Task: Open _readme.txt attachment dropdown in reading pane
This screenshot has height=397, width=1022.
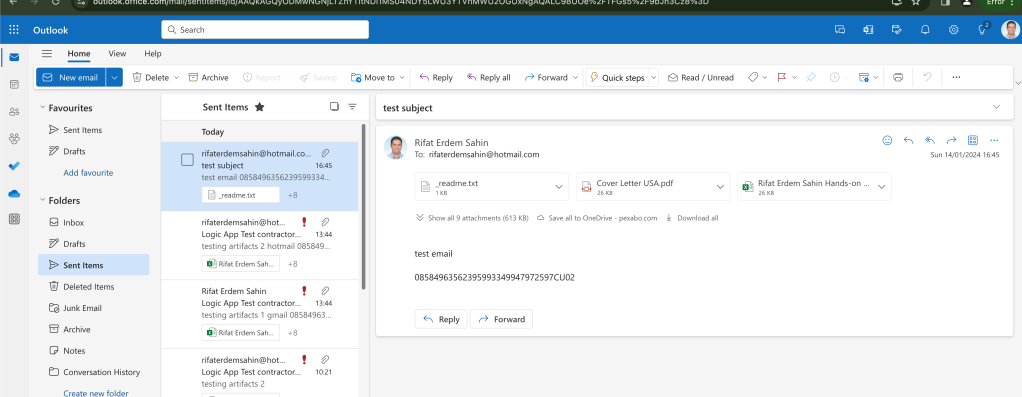Action: tap(559, 187)
